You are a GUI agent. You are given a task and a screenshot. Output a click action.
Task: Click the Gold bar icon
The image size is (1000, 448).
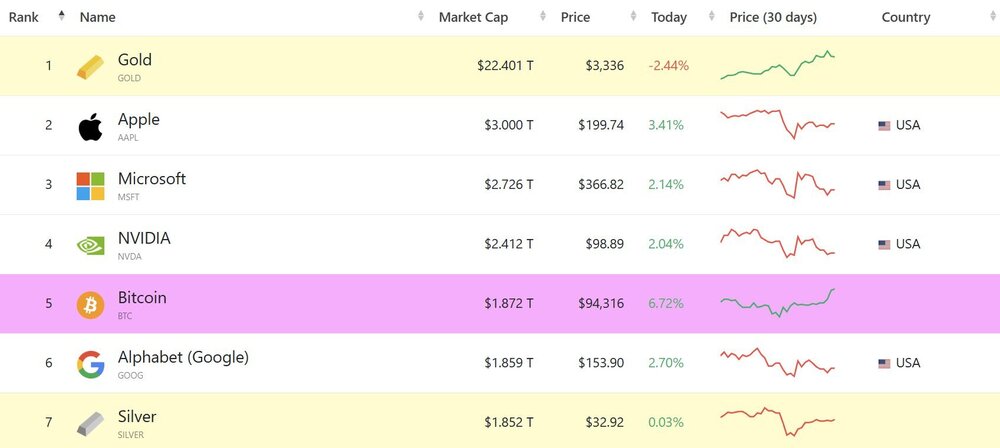90,67
